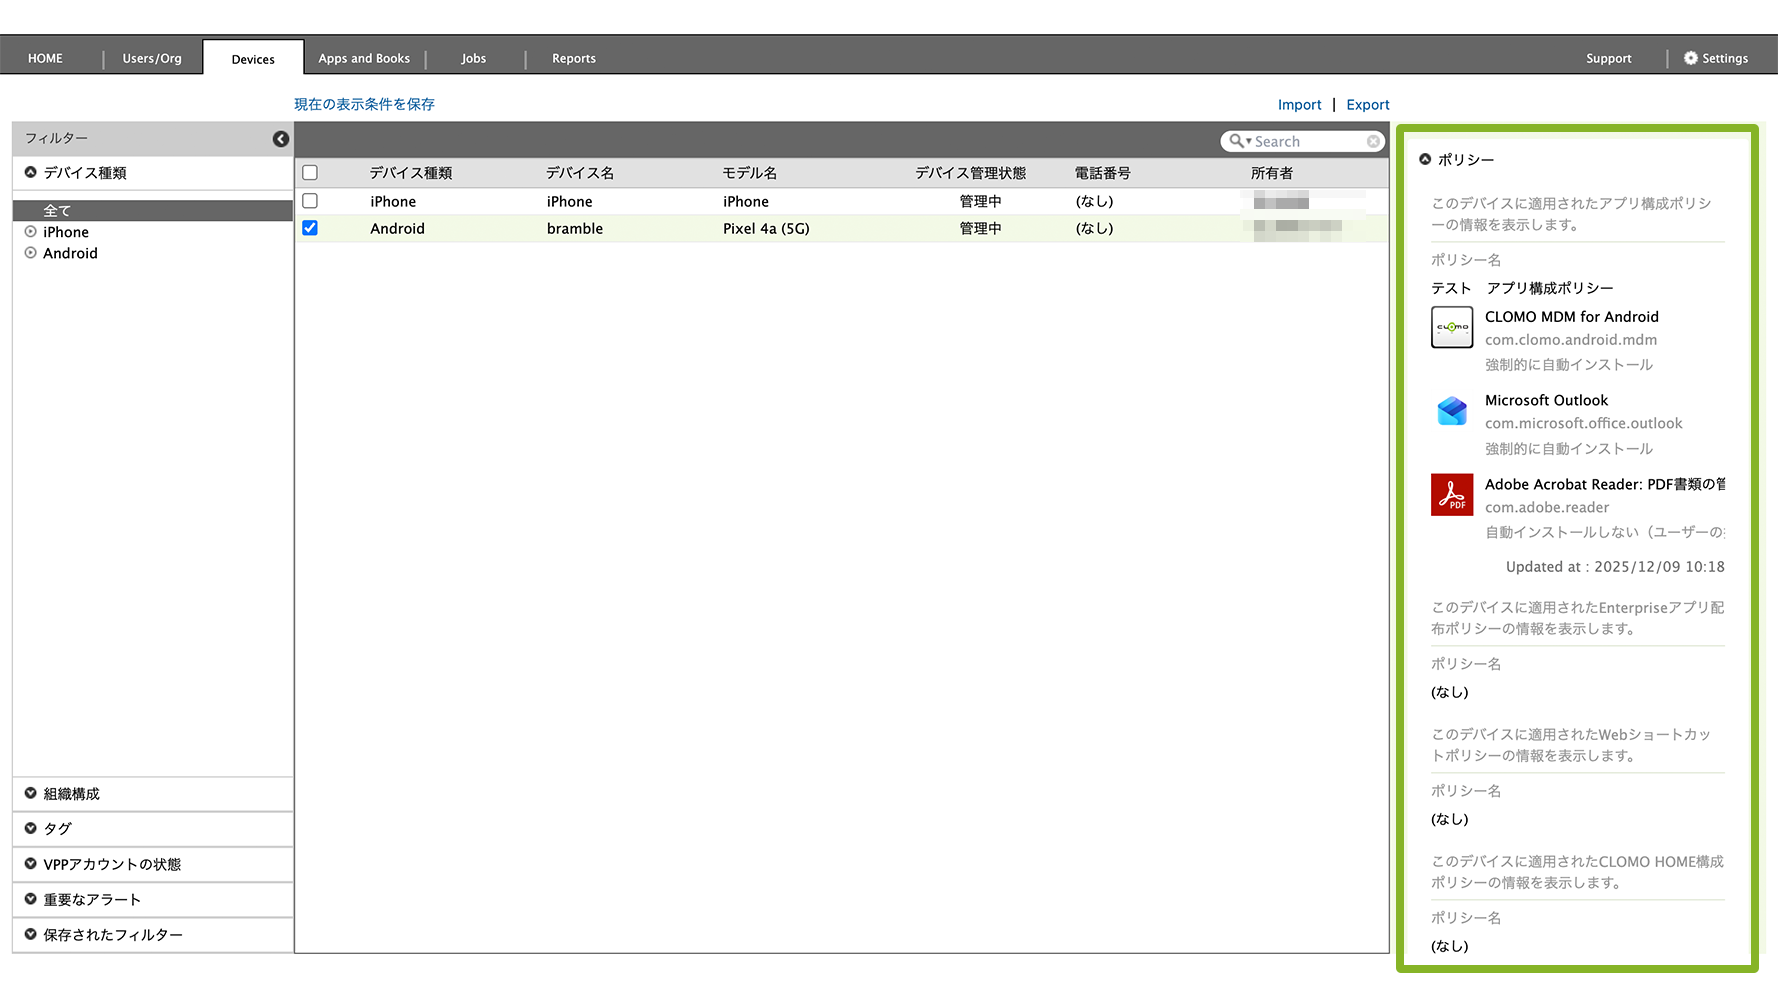The height and width of the screenshot is (1000, 1778).
Task: Toggle the select-all devices header checkbox
Action: [x=310, y=173]
